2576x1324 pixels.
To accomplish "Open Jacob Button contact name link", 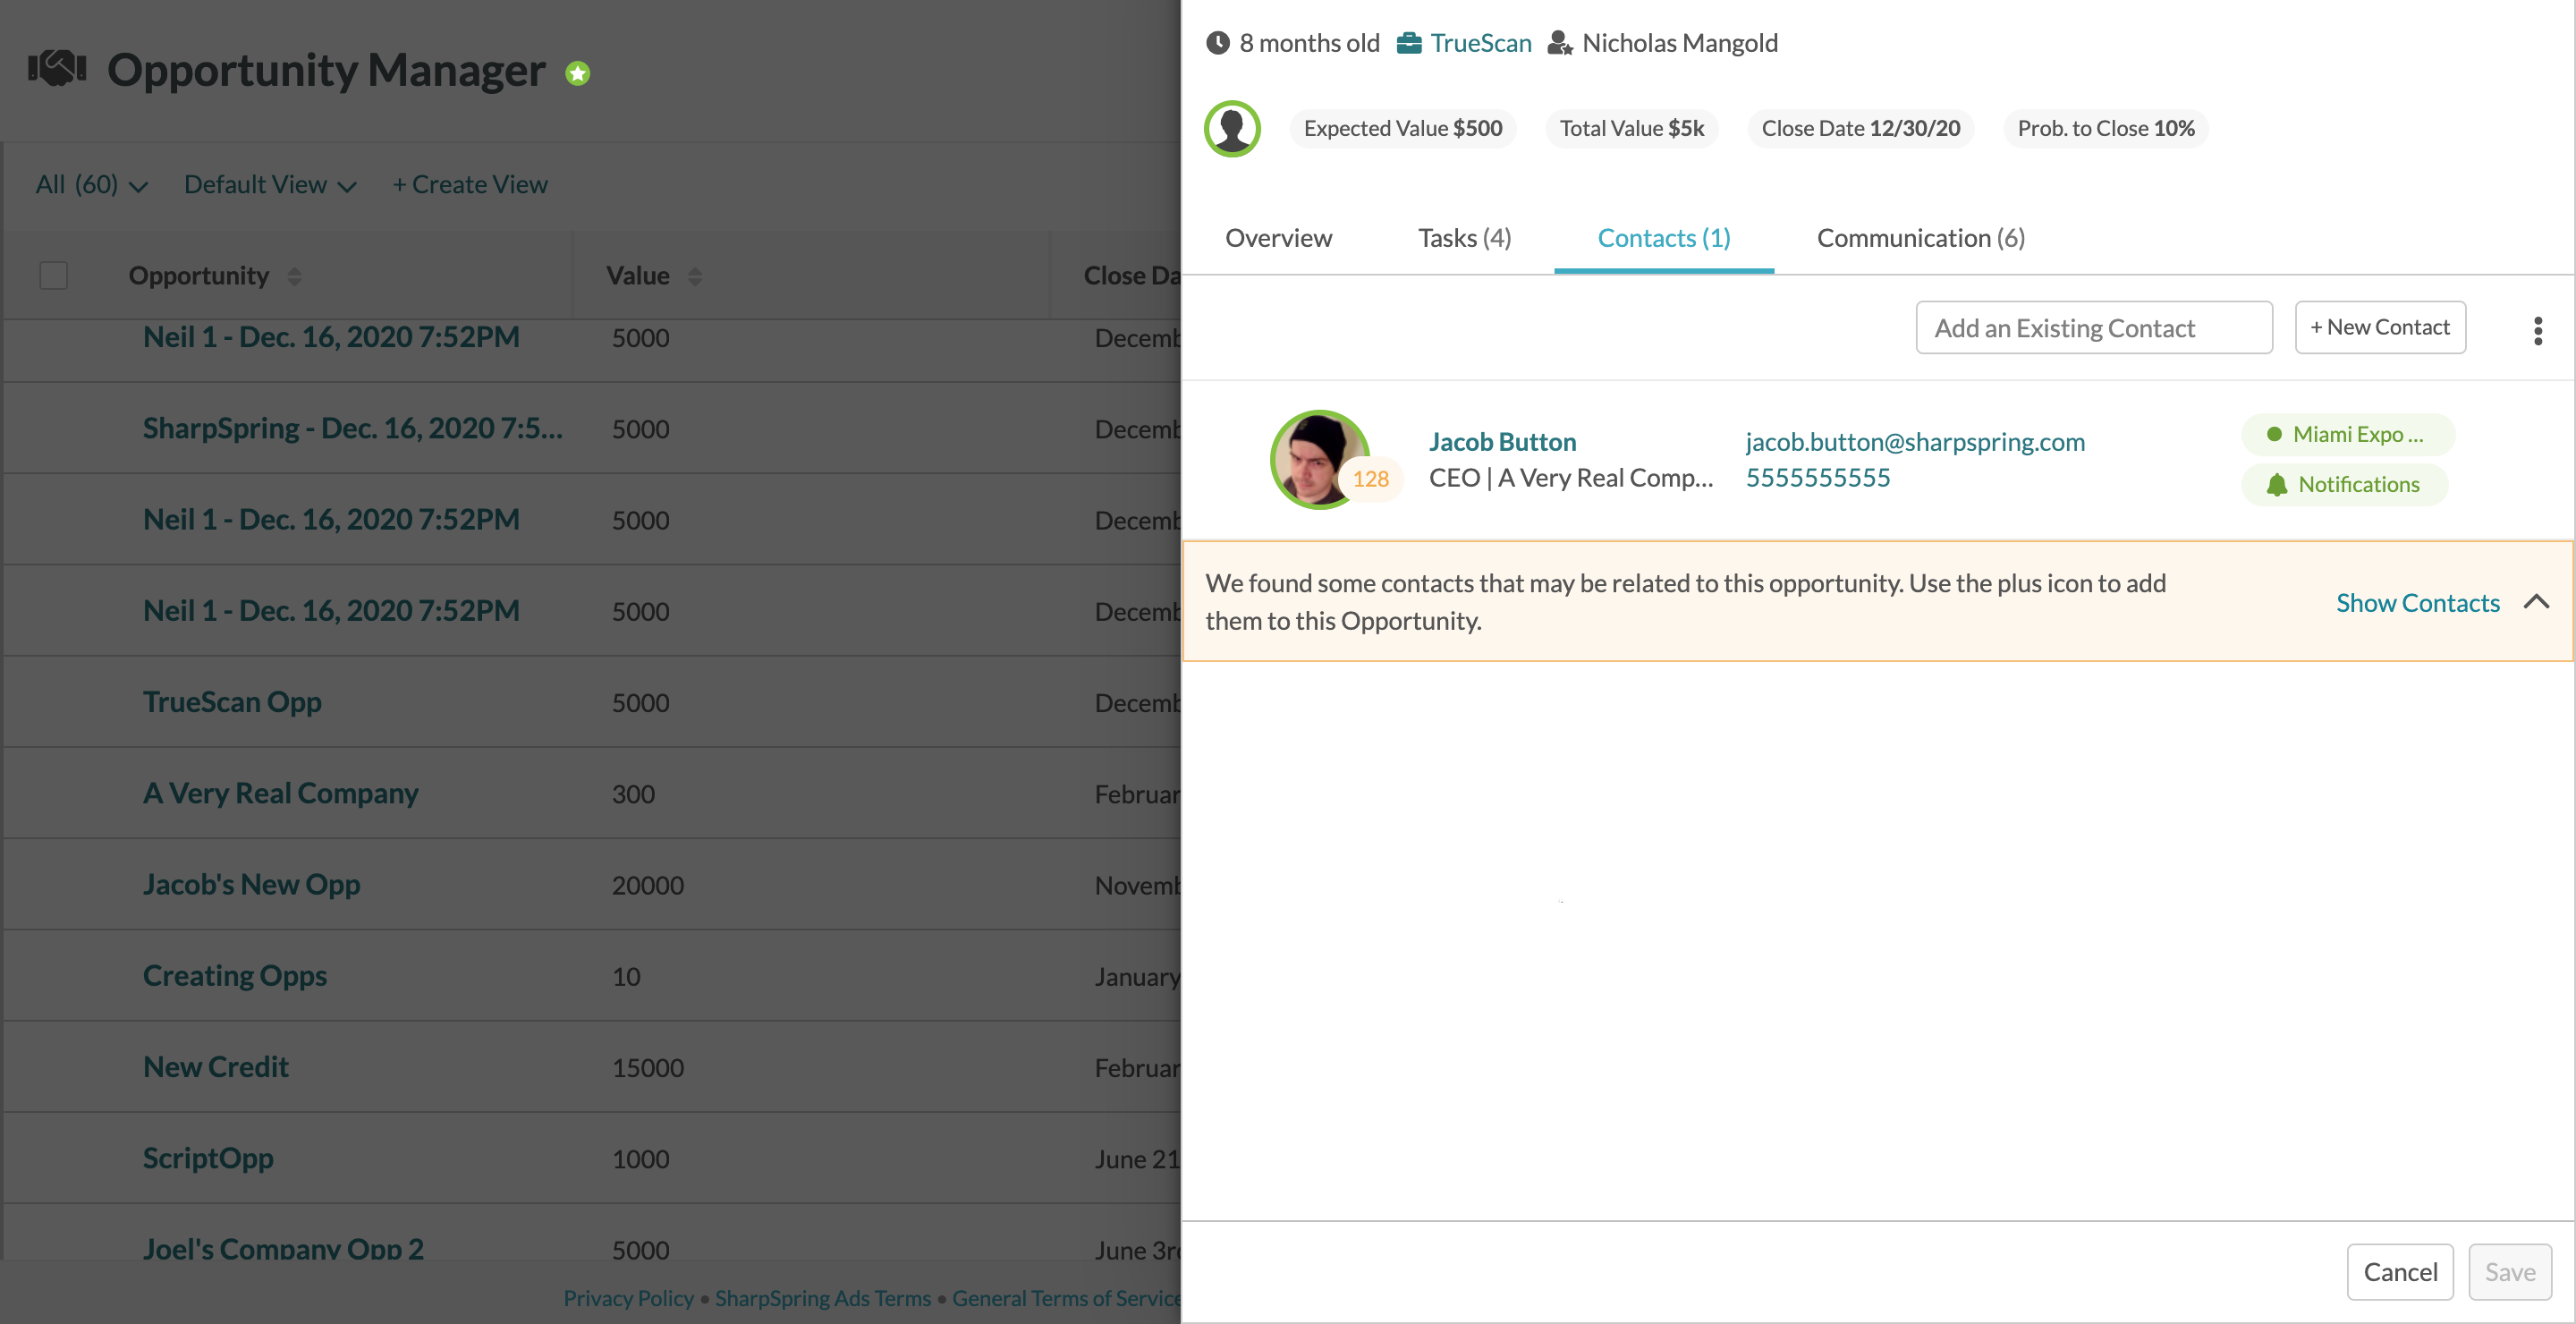I will pyautogui.click(x=1502, y=442).
